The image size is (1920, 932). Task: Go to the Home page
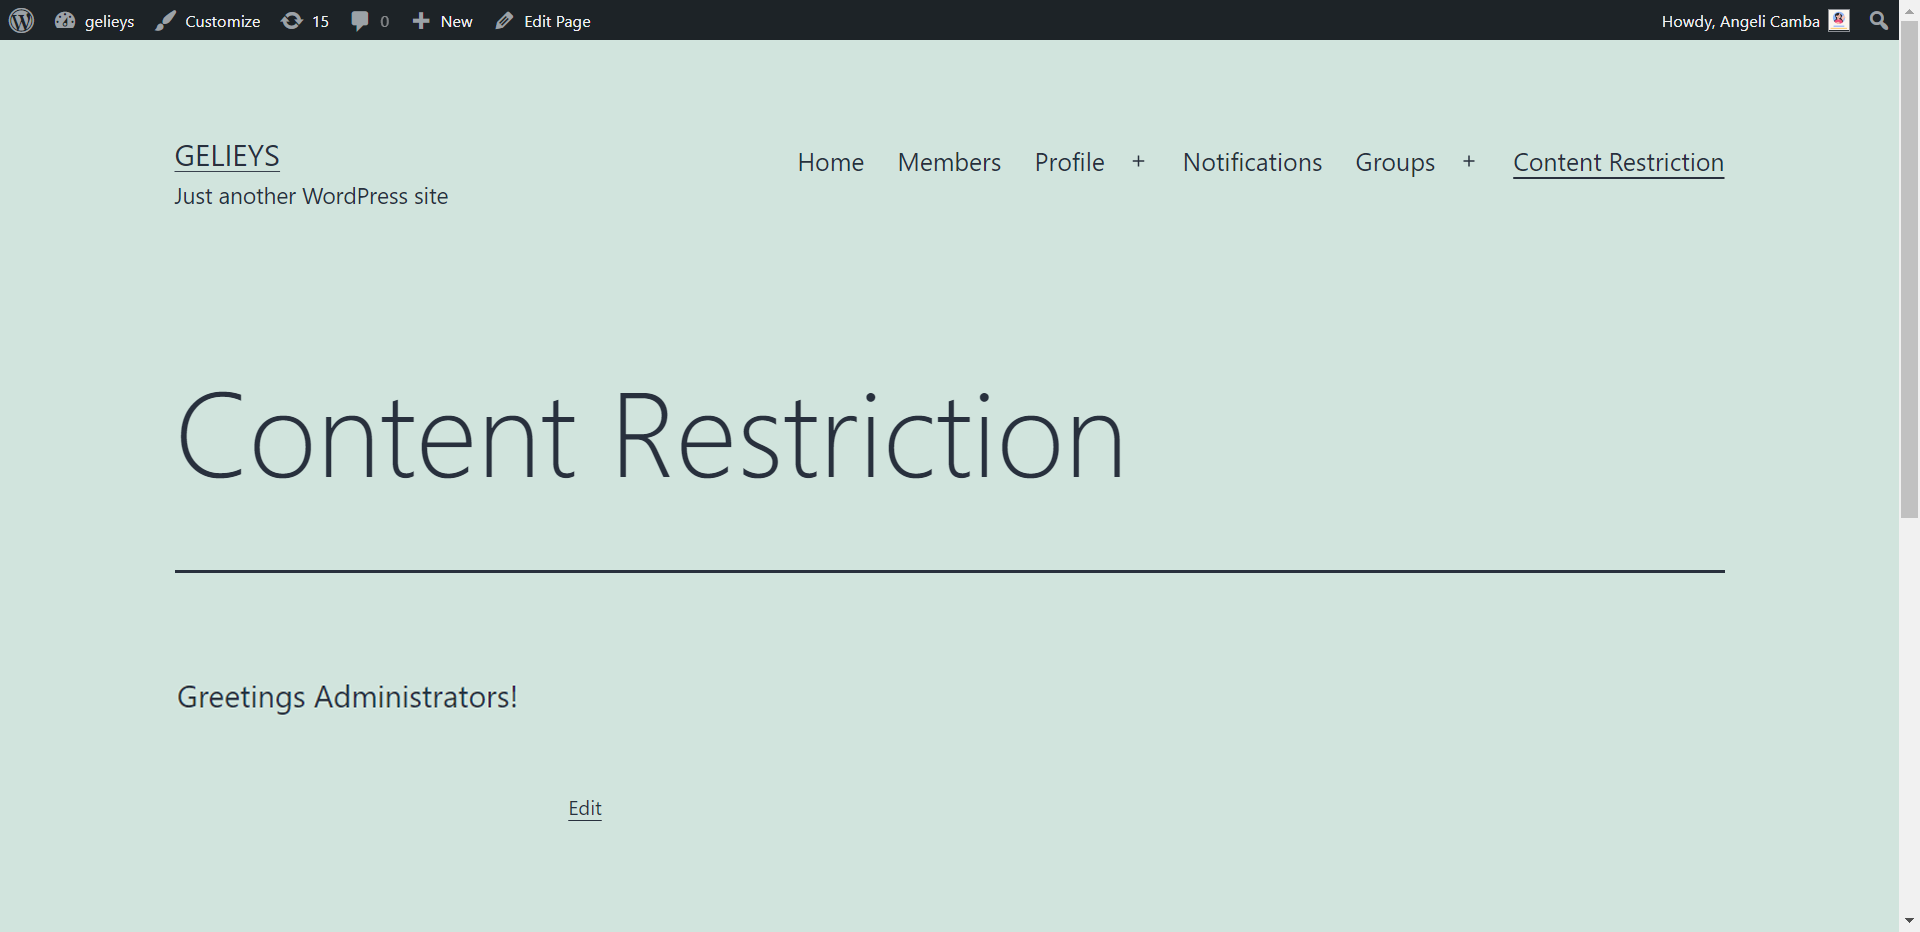click(831, 162)
